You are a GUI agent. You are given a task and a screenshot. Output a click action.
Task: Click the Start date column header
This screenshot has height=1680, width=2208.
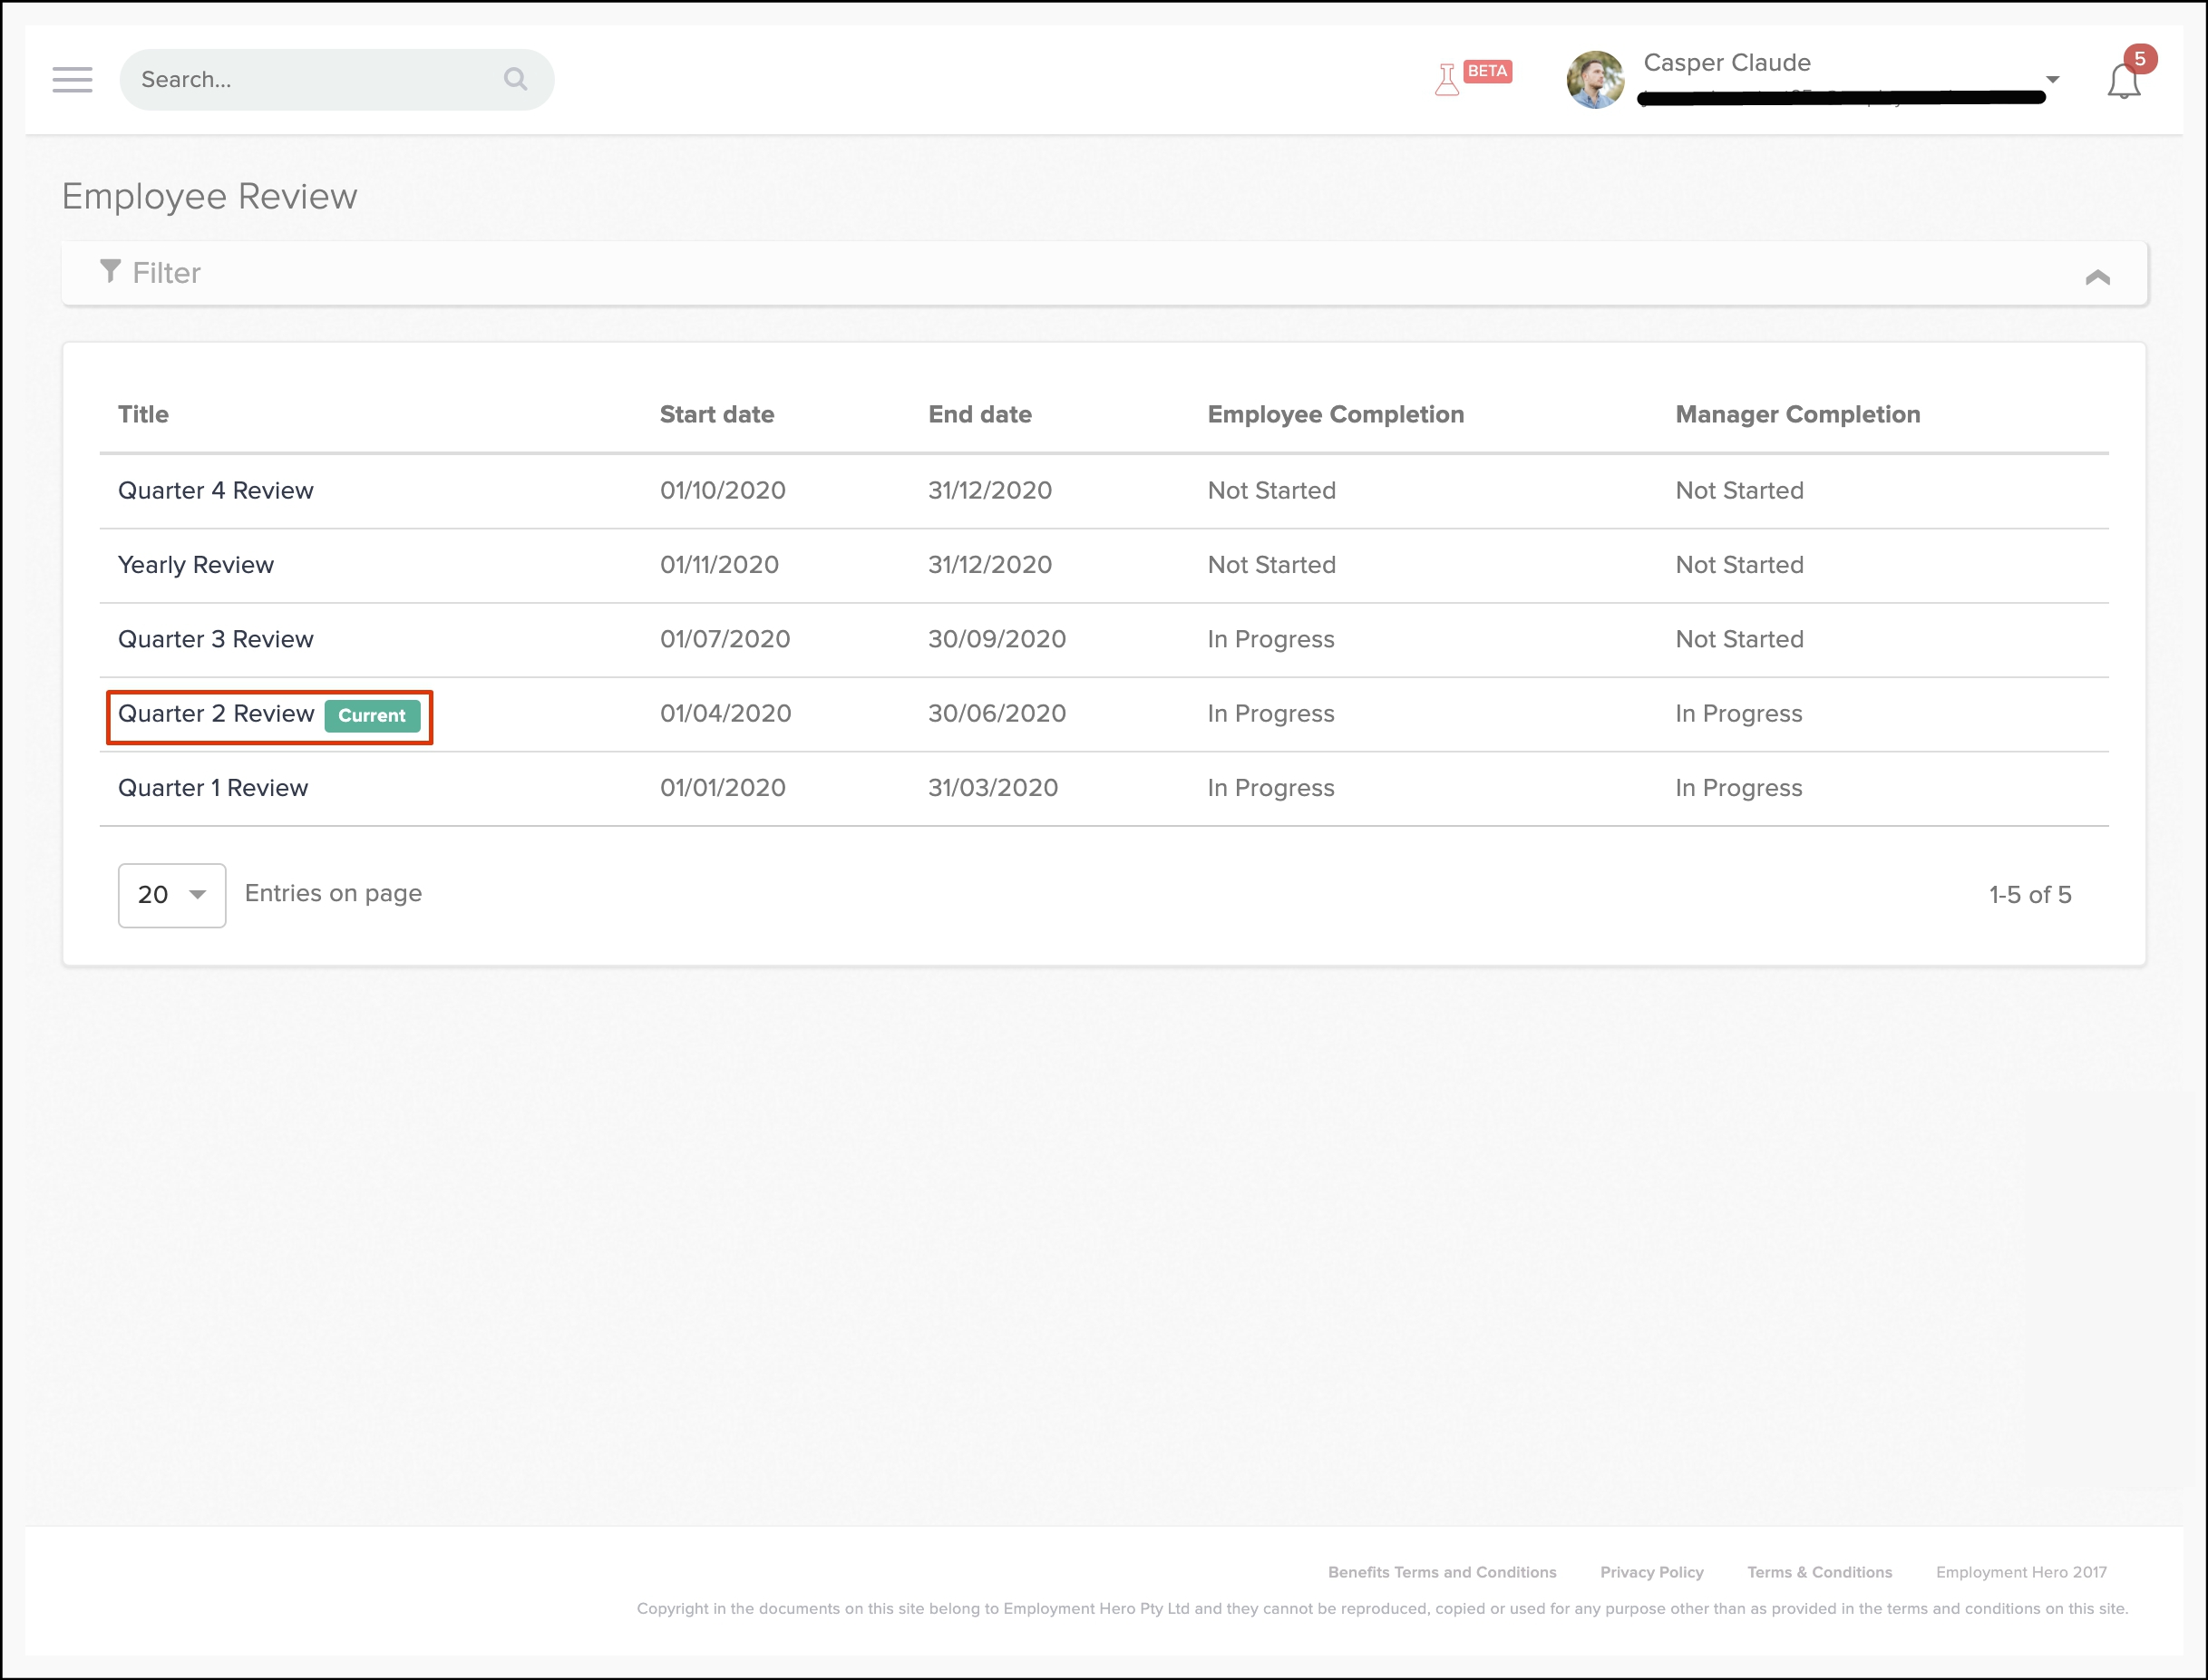pos(717,414)
